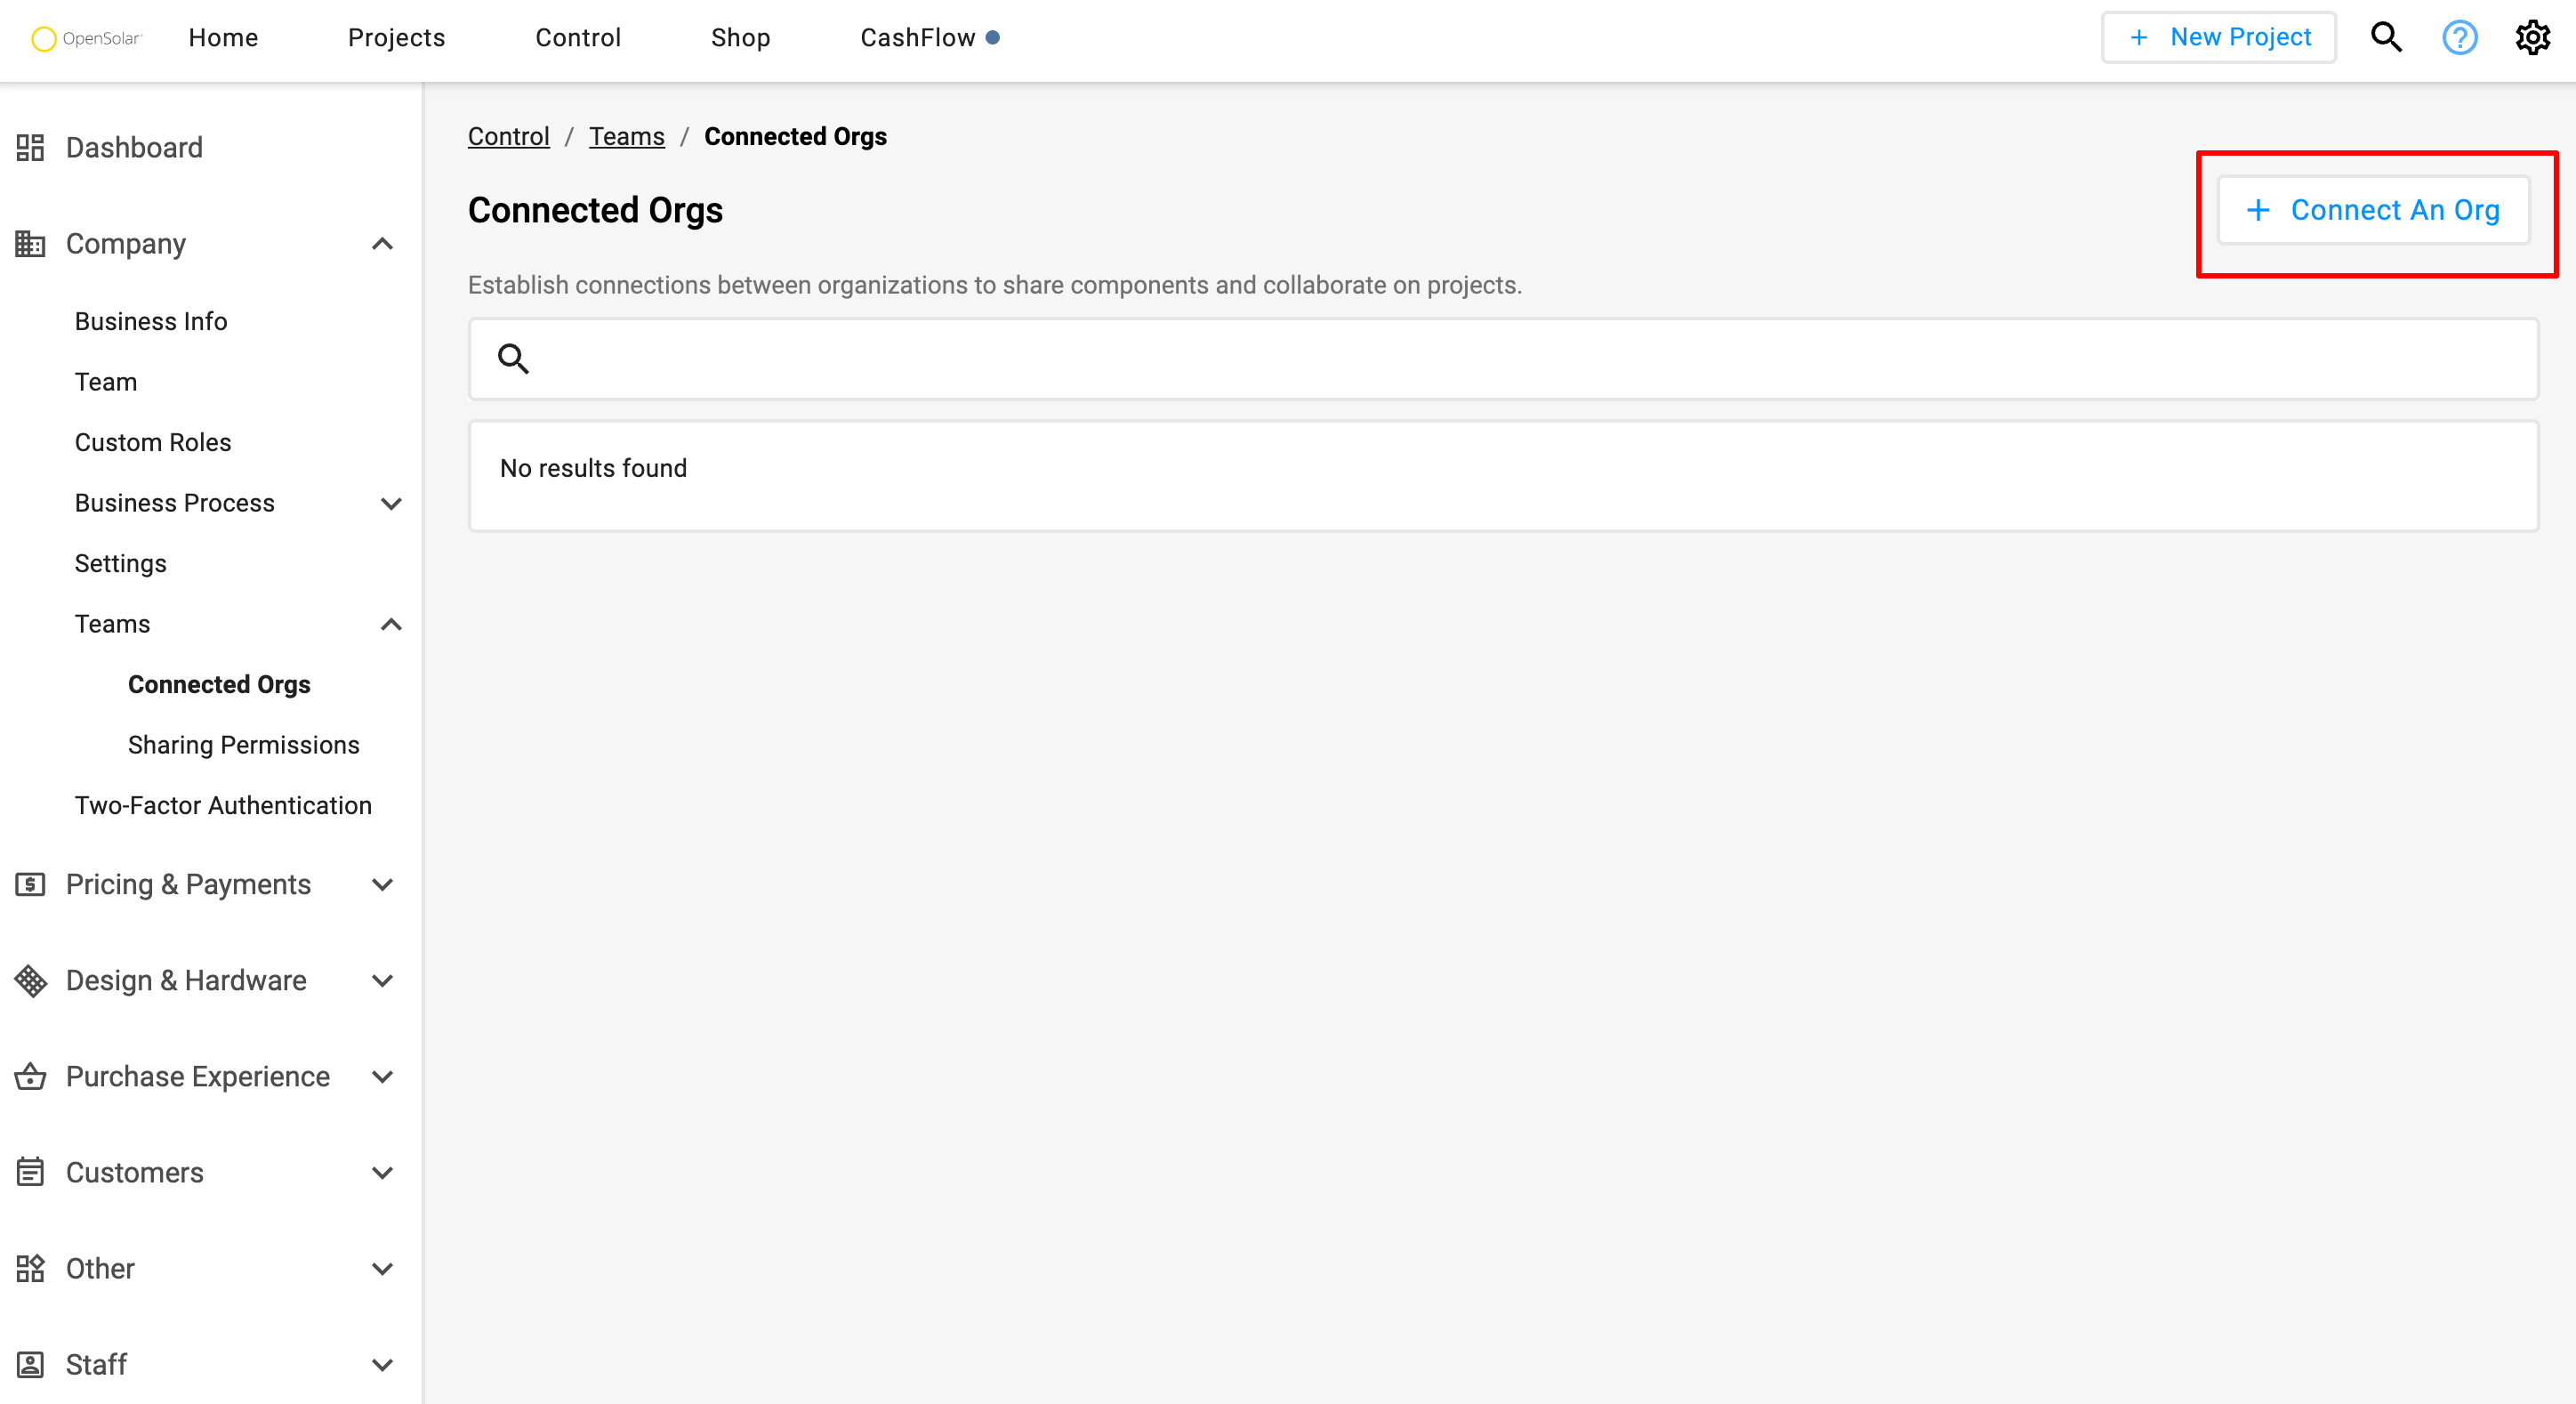Open the CashFlow tab
The height and width of the screenshot is (1404, 2576).
point(918,38)
